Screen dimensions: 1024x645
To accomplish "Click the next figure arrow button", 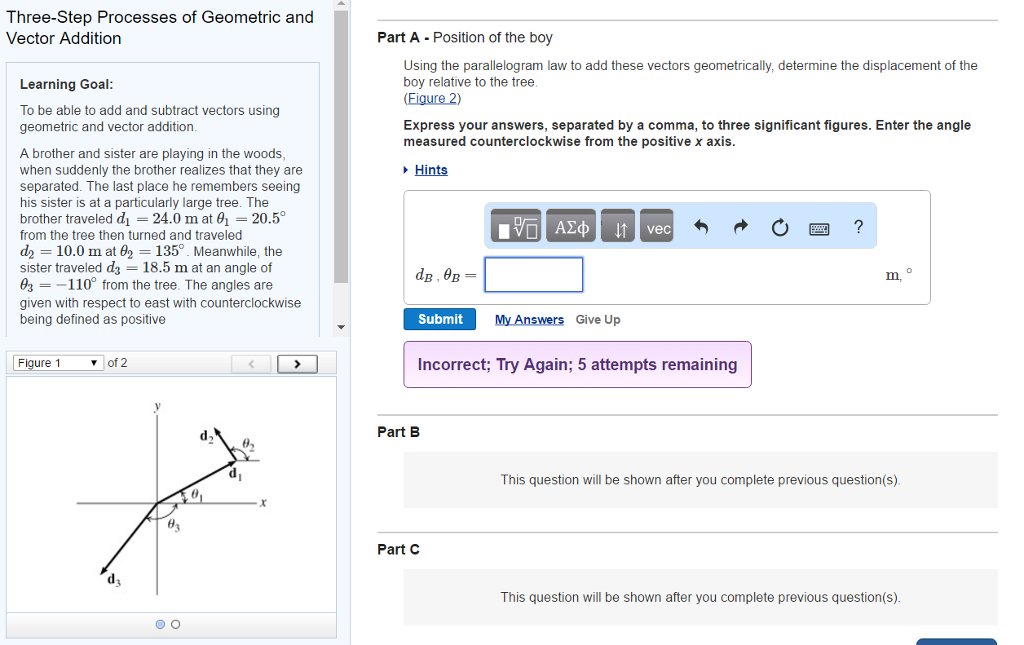I will [297, 363].
